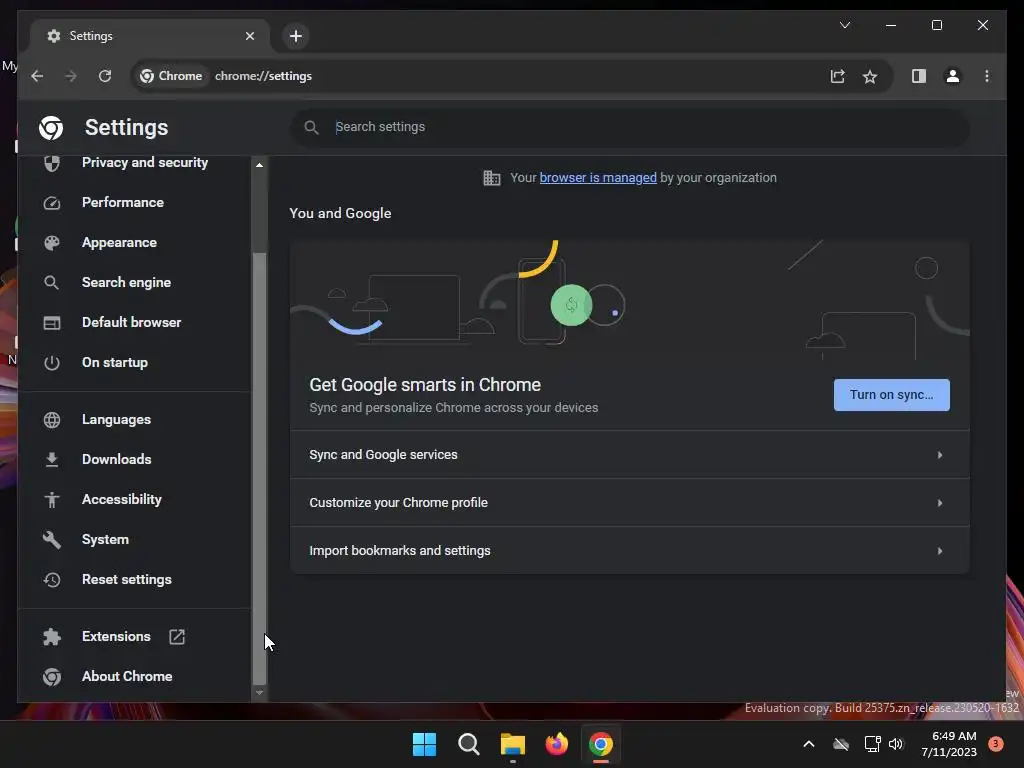Open Customize your Chrome profile row
1024x768 pixels.
click(x=630, y=503)
